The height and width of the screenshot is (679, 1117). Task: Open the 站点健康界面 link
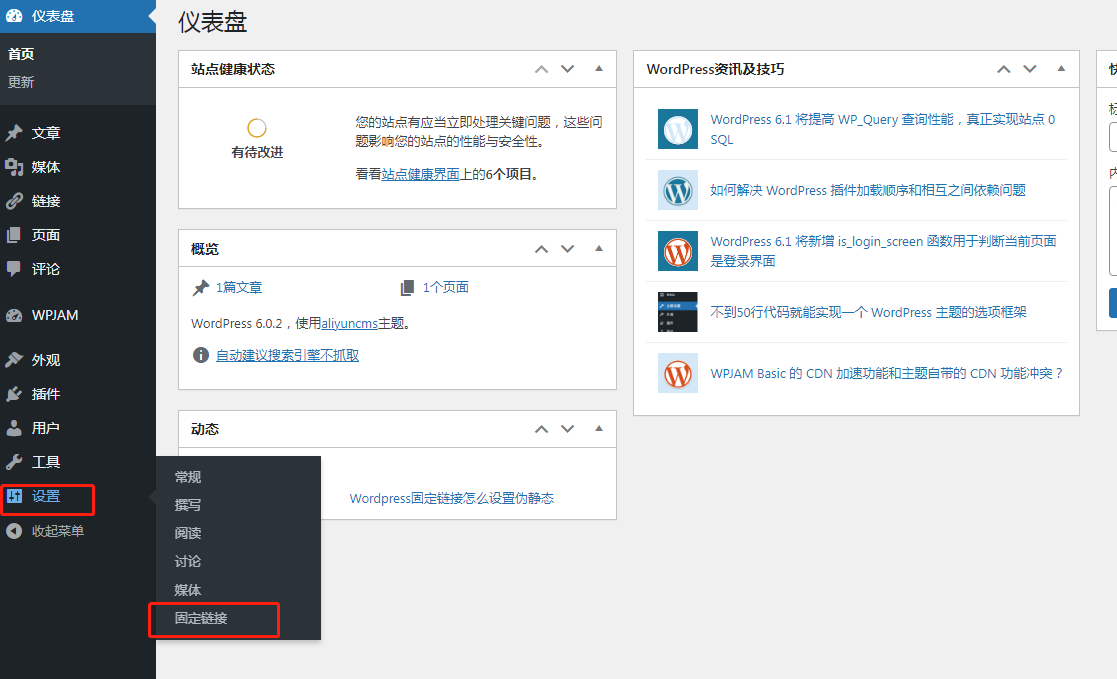click(420, 175)
